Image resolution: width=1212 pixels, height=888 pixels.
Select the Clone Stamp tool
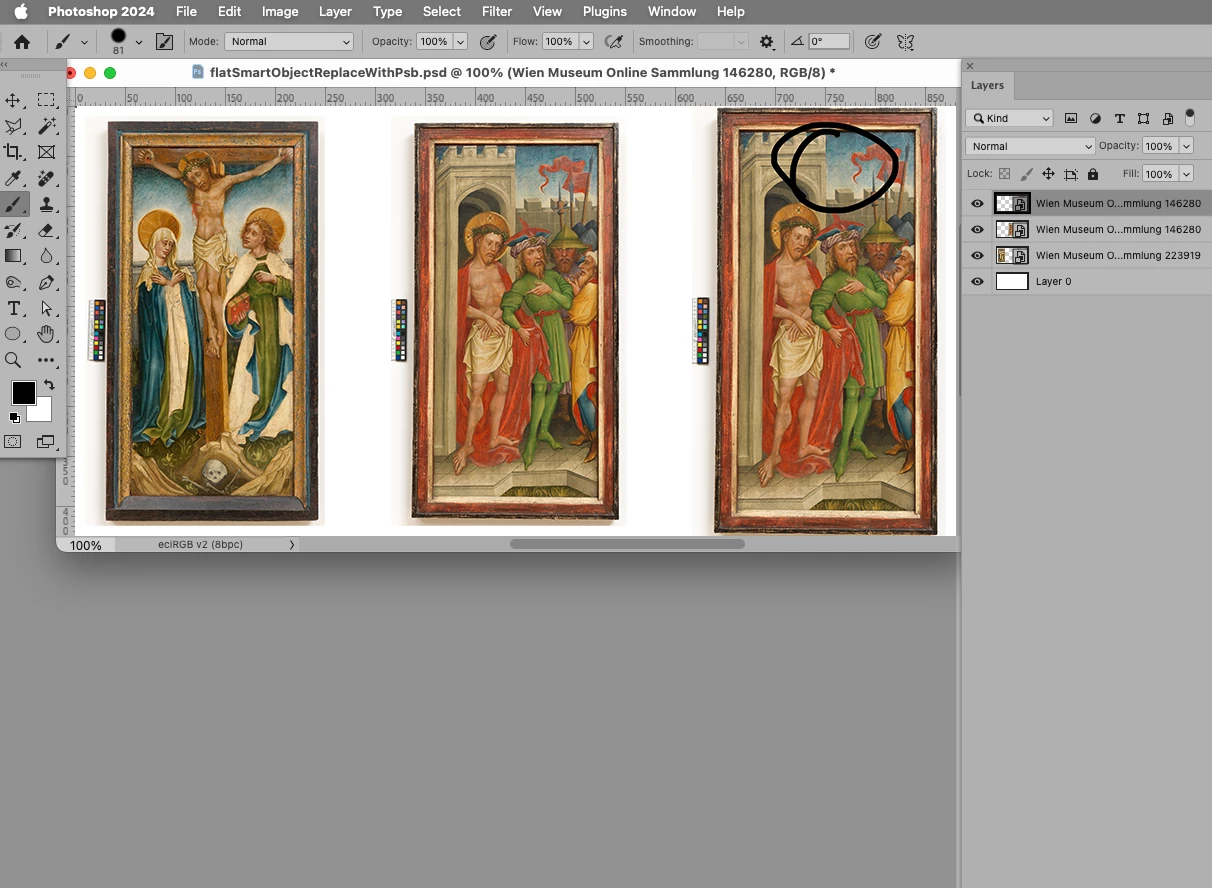point(46,204)
